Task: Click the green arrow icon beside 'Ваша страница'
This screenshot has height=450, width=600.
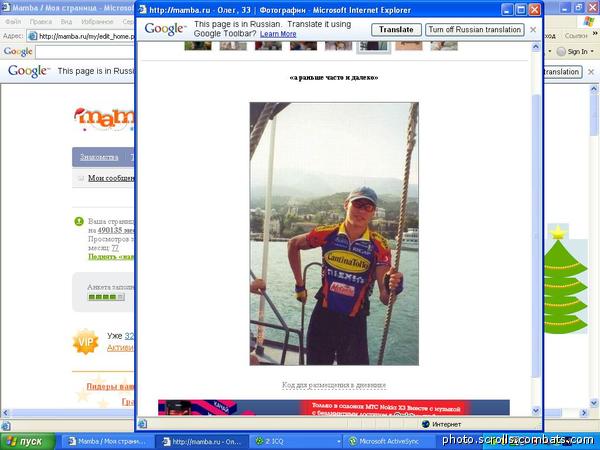Action: pos(79,222)
